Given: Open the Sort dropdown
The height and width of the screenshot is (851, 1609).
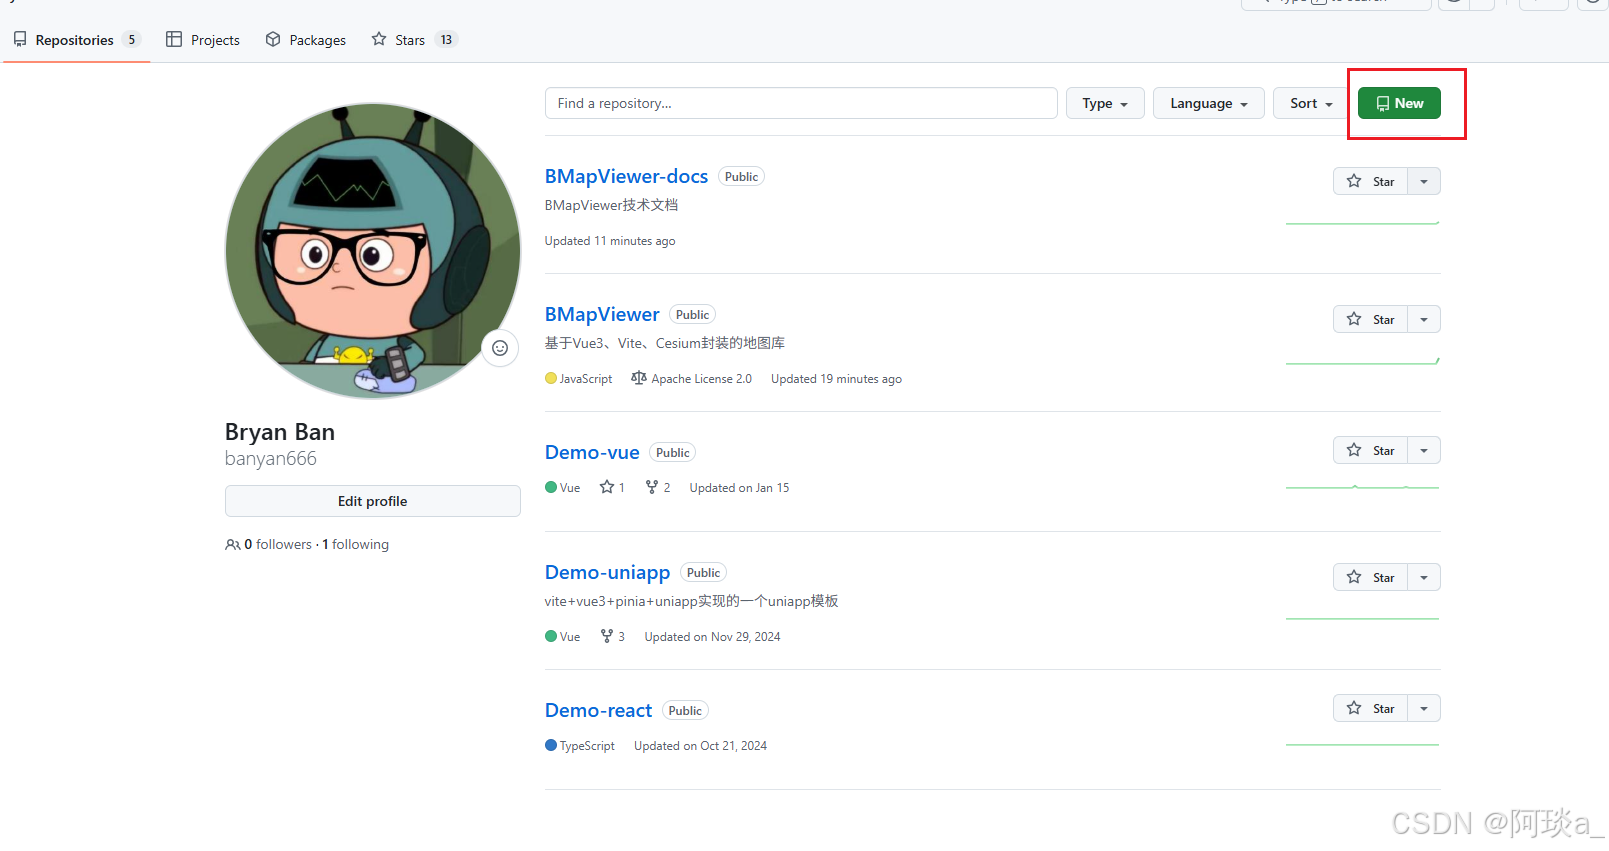Looking at the screenshot, I should pos(1311,103).
